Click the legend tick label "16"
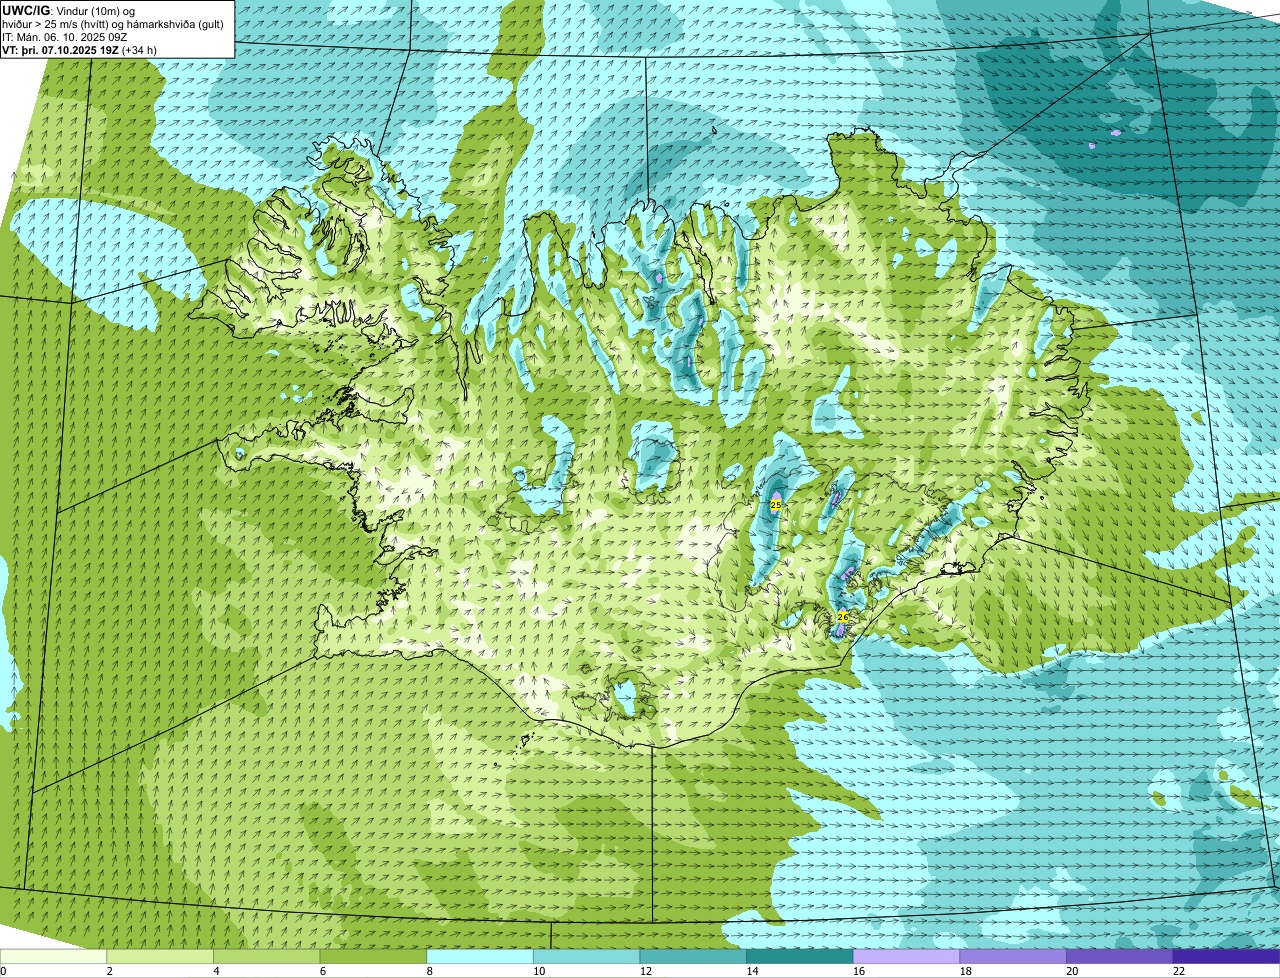This screenshot has width=1280, height=978. 859,971
